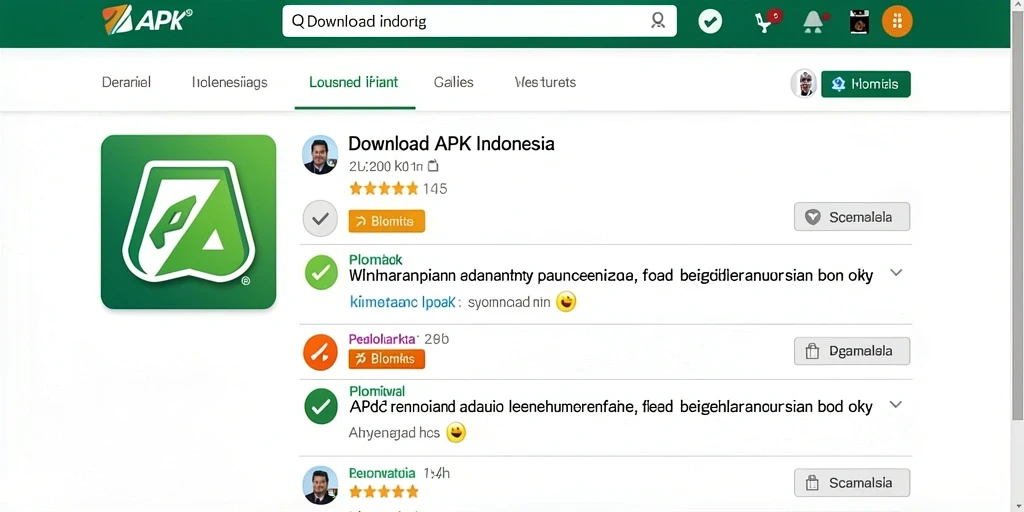Click the search field 'Download indorig'
Viewport: 1024px width, 512px height.
[x=479, y=21]
